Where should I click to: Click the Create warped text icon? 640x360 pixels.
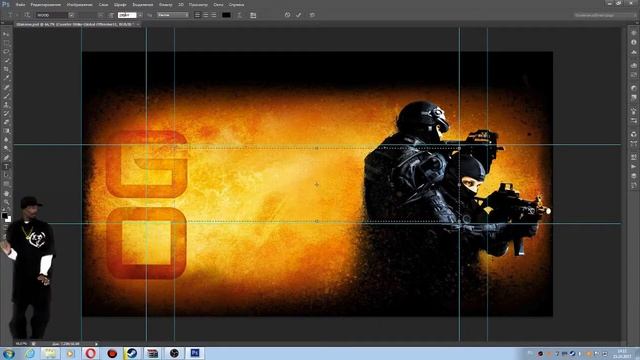[x=240, y=15]
